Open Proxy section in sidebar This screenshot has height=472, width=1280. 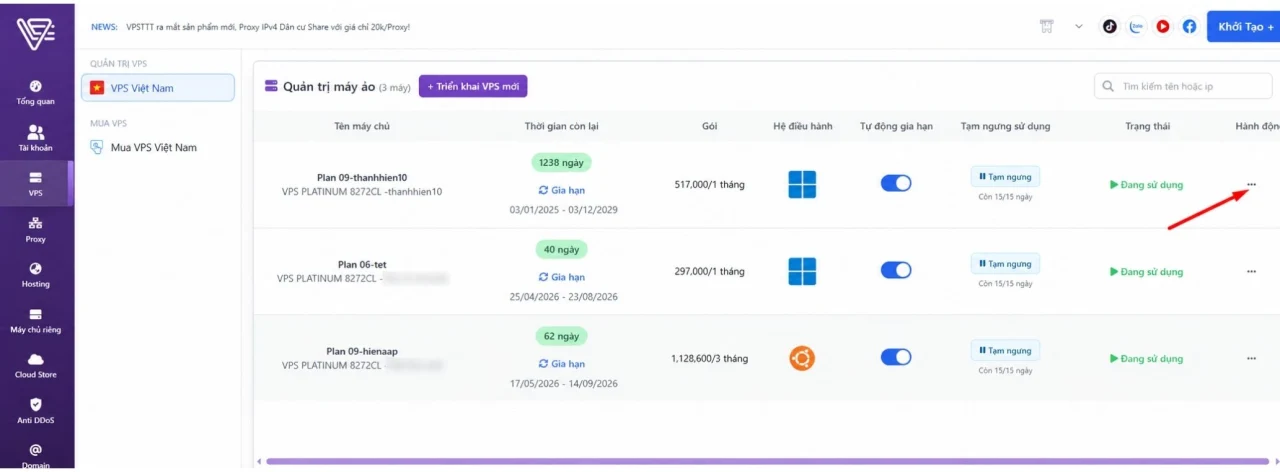pos(36,230)
